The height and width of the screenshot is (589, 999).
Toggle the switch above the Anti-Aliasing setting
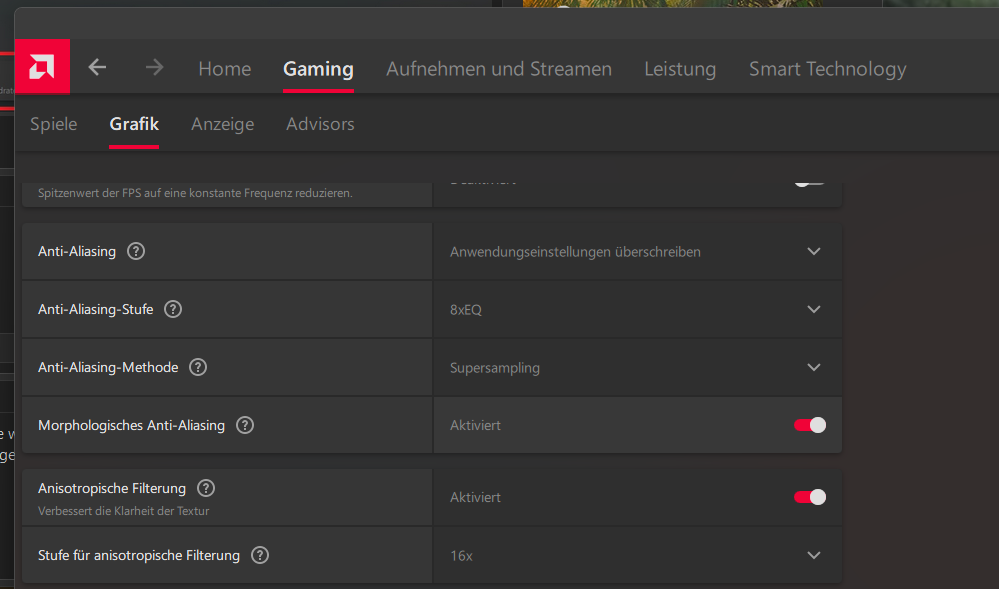point(809,184)
